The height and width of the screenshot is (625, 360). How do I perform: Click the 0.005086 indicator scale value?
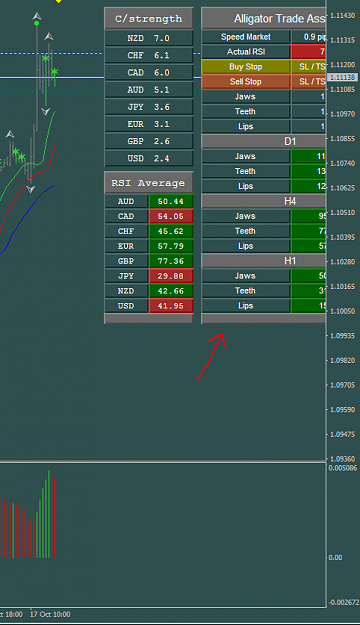343,468
